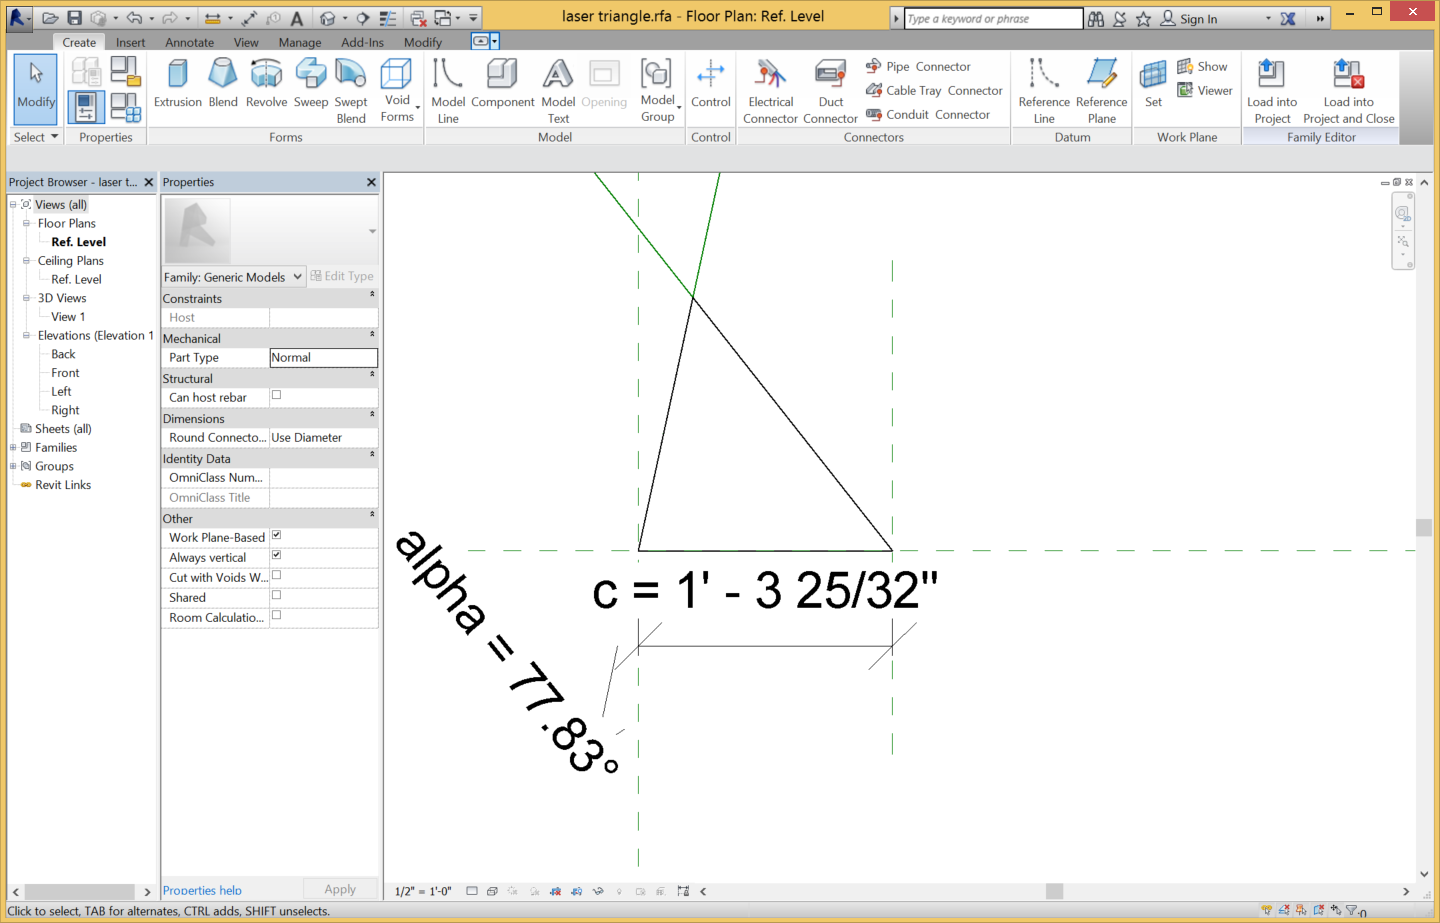Viewport: 1440px width, 923px height.
Task: Click Load into Project
Action: click(x=1272, y=91)
